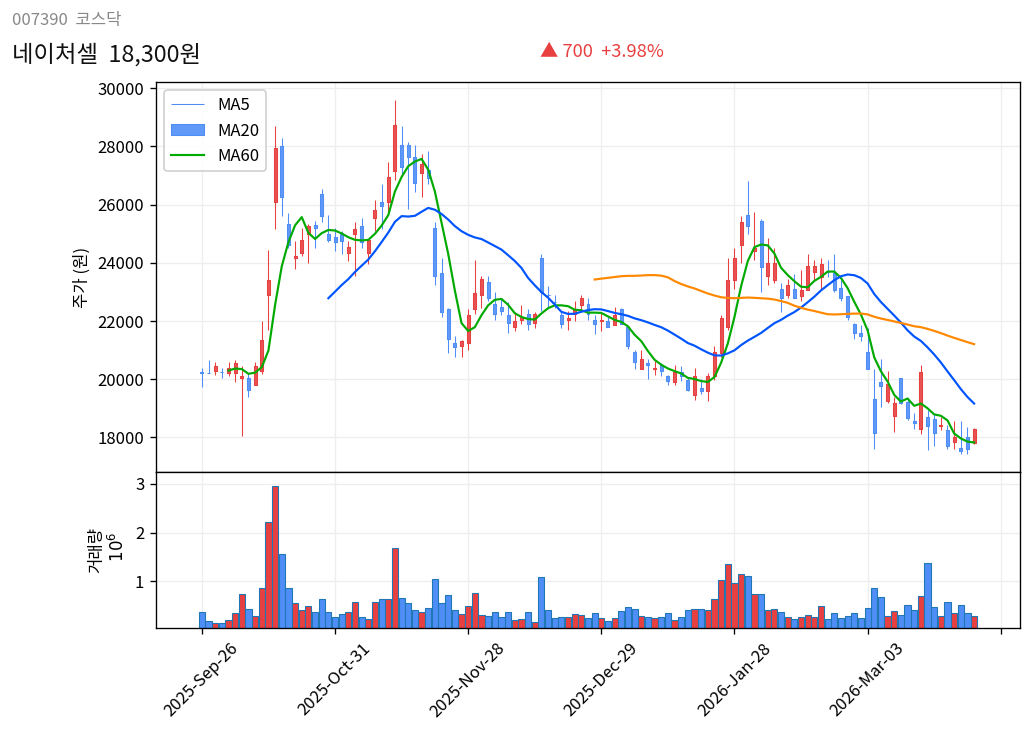Click the stock code 007390 text
This screenshot has height=733, width=1032.
point(39,17)
